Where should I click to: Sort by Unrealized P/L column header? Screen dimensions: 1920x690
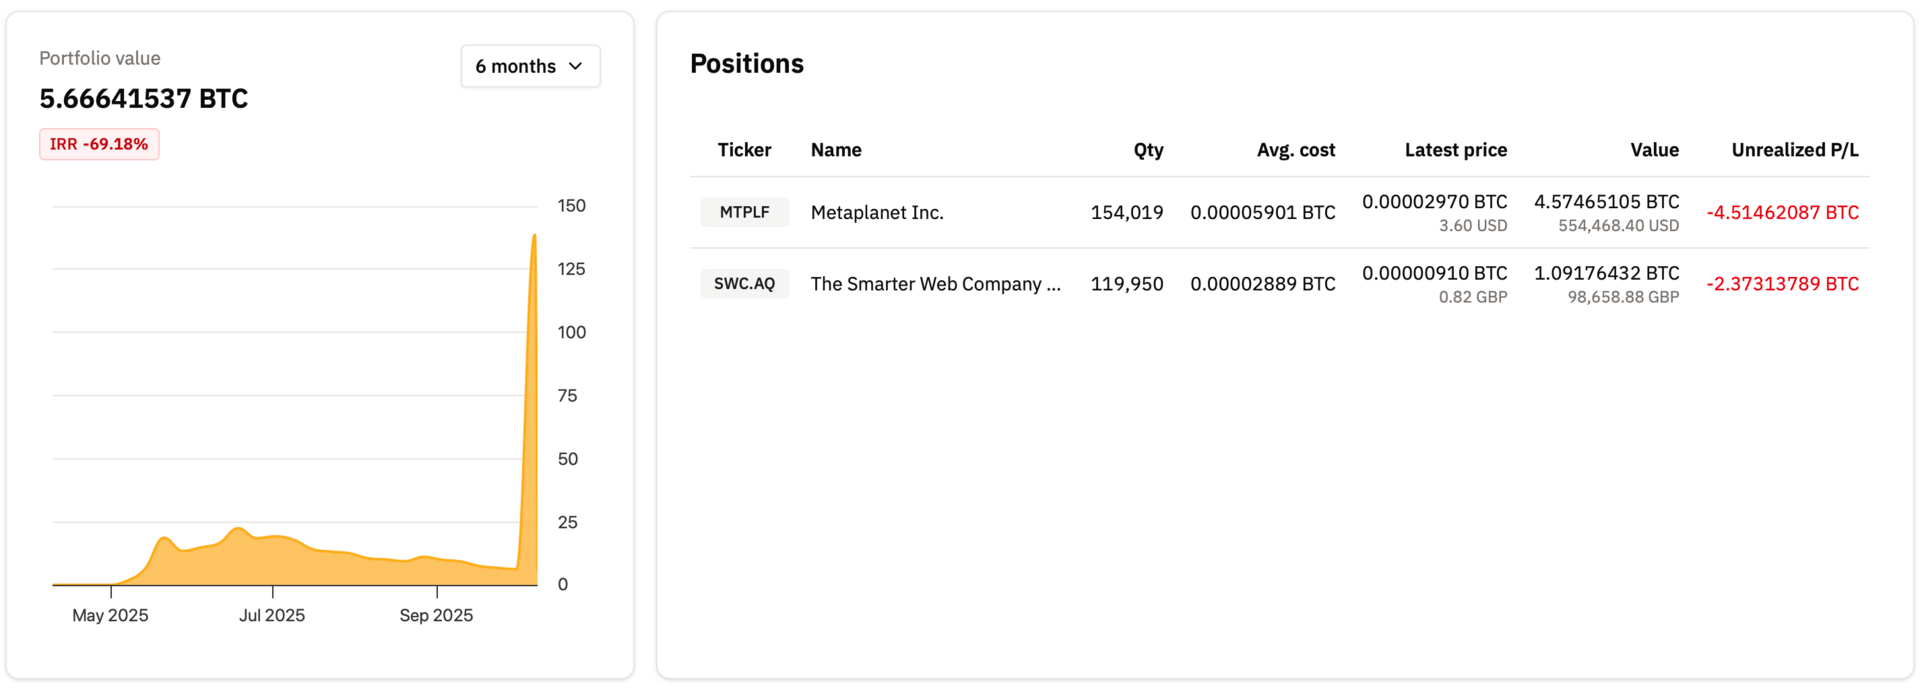click(x=1794, y=150)
